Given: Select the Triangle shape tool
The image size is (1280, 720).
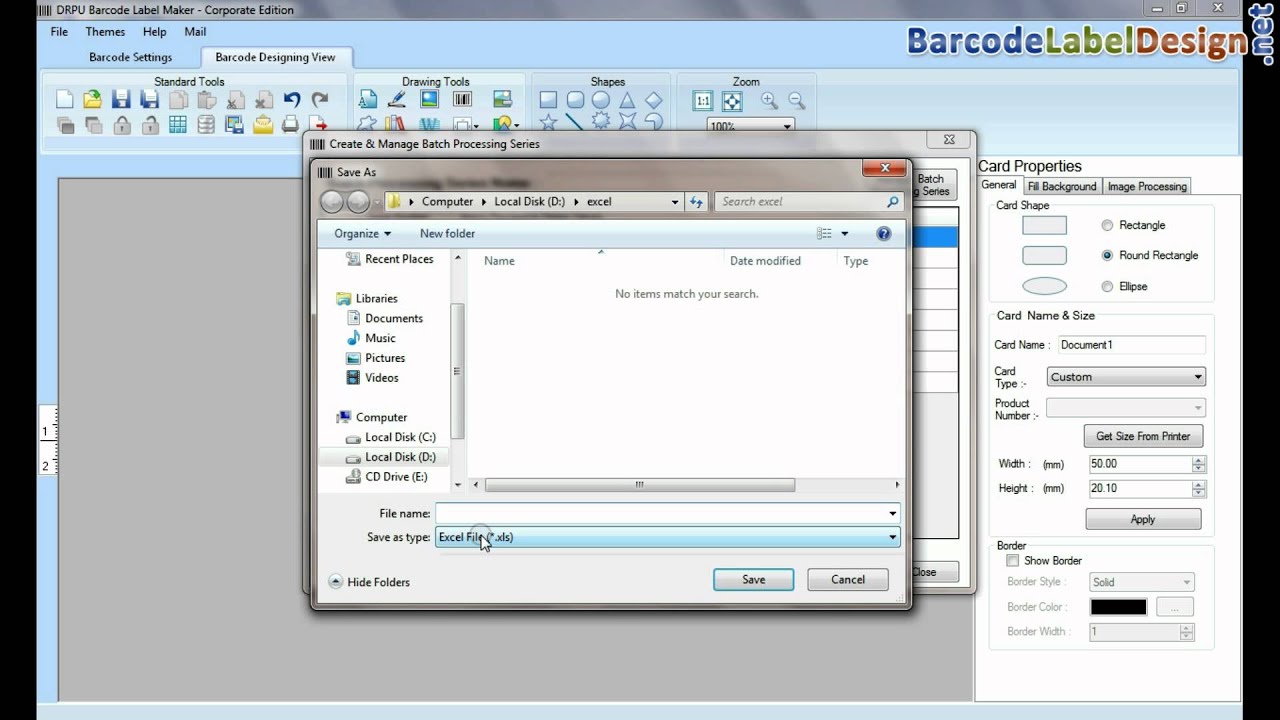Looking at the screenshot, I should (627, 100).
